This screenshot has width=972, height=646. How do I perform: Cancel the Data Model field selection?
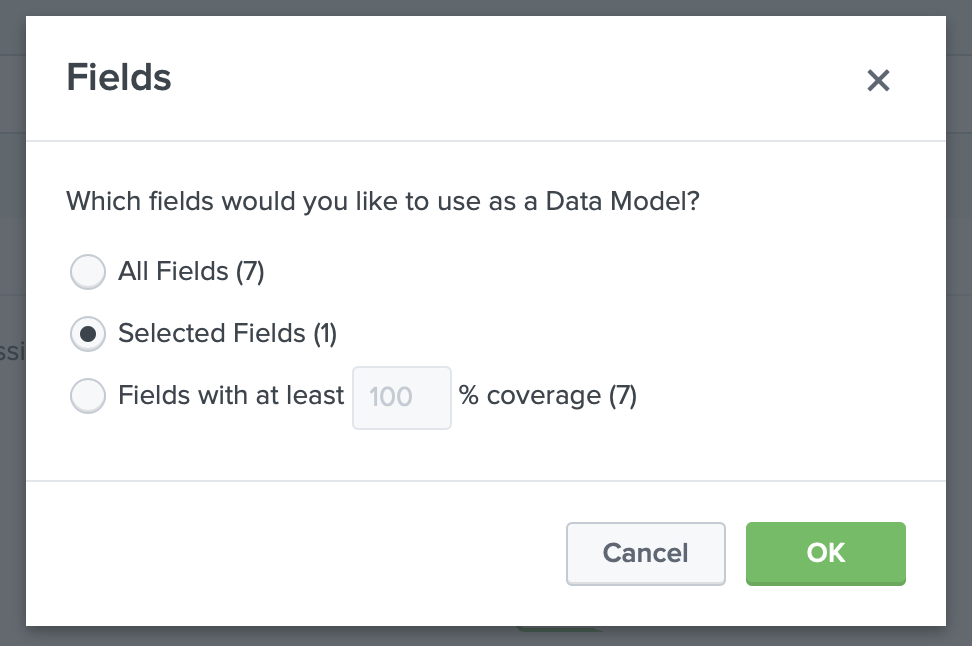(645, 553)
